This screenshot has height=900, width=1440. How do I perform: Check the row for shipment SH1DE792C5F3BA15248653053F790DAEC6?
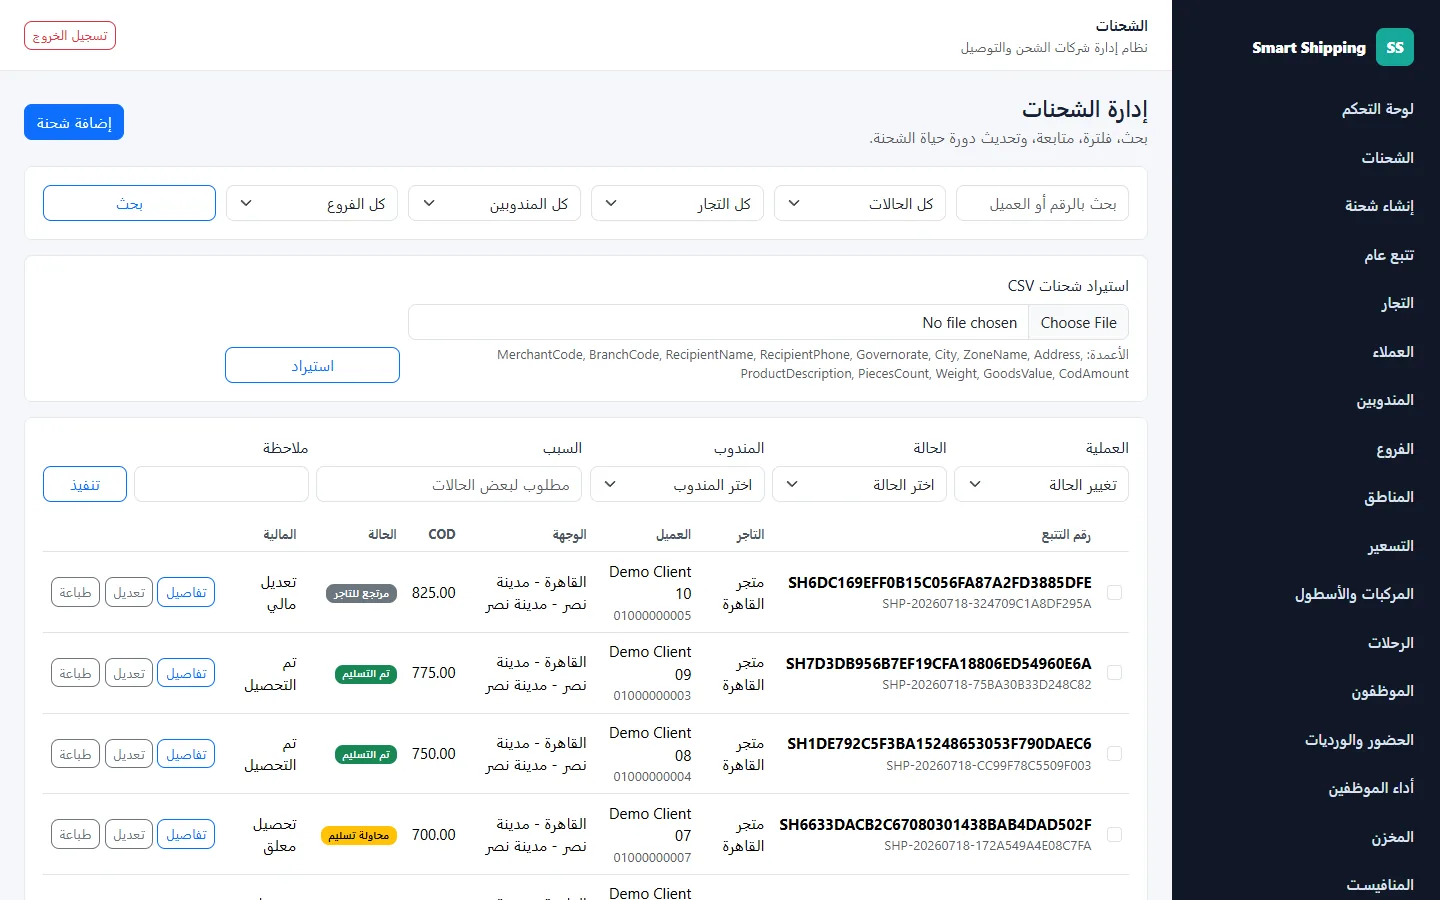[x=1114, y=754]
